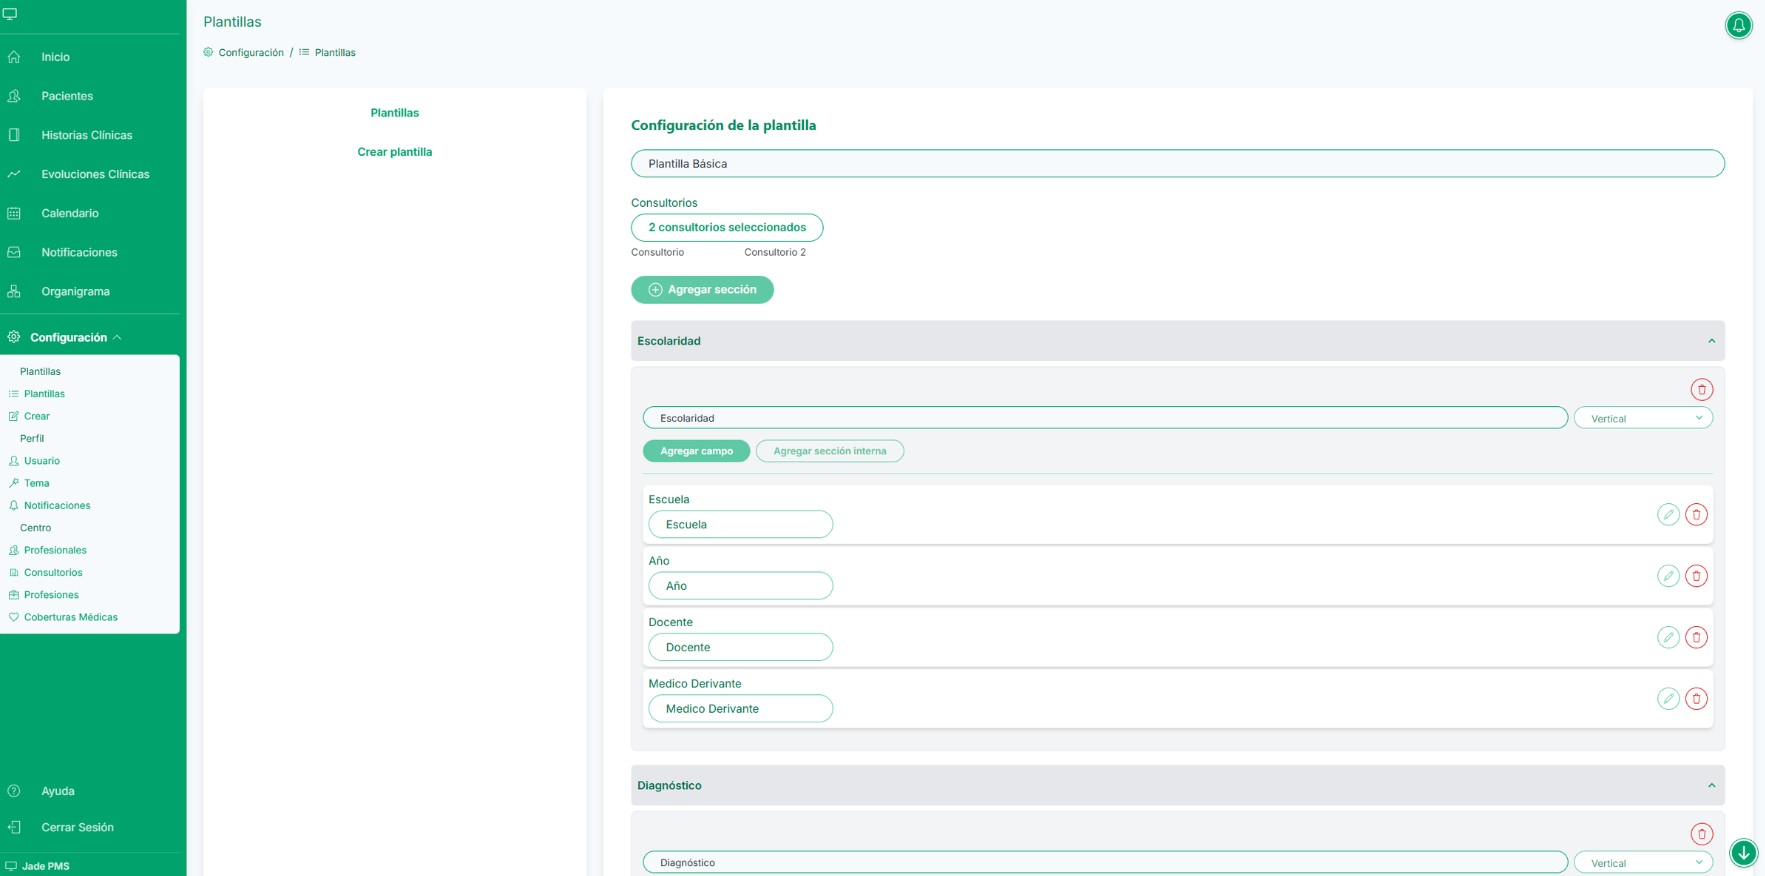Click the Año input field

coord(741,586)
